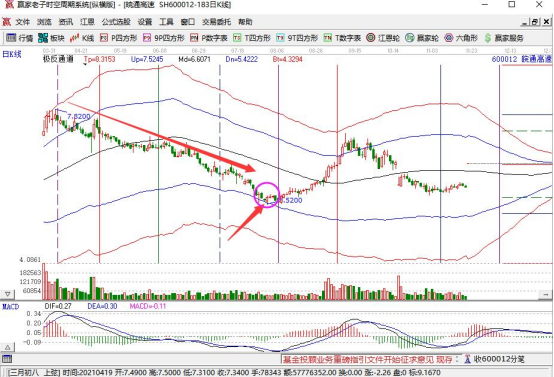
Task: Open the 窗口 menu
Action: pos(188,22)
